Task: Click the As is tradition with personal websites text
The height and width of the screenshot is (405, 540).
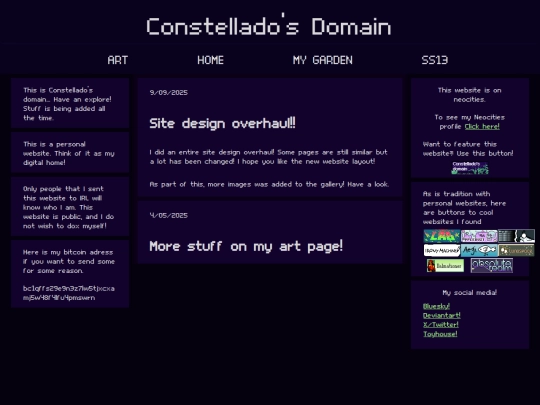Action: click(x=464, y=208)
